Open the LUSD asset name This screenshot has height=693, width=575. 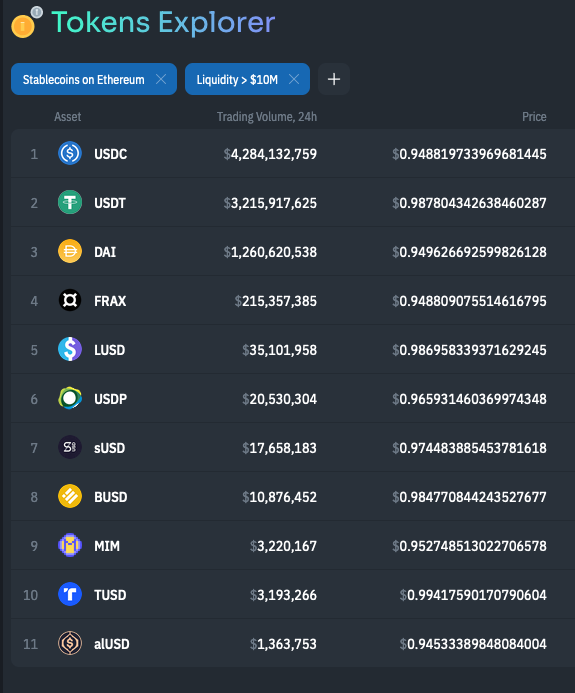(110, 350)
